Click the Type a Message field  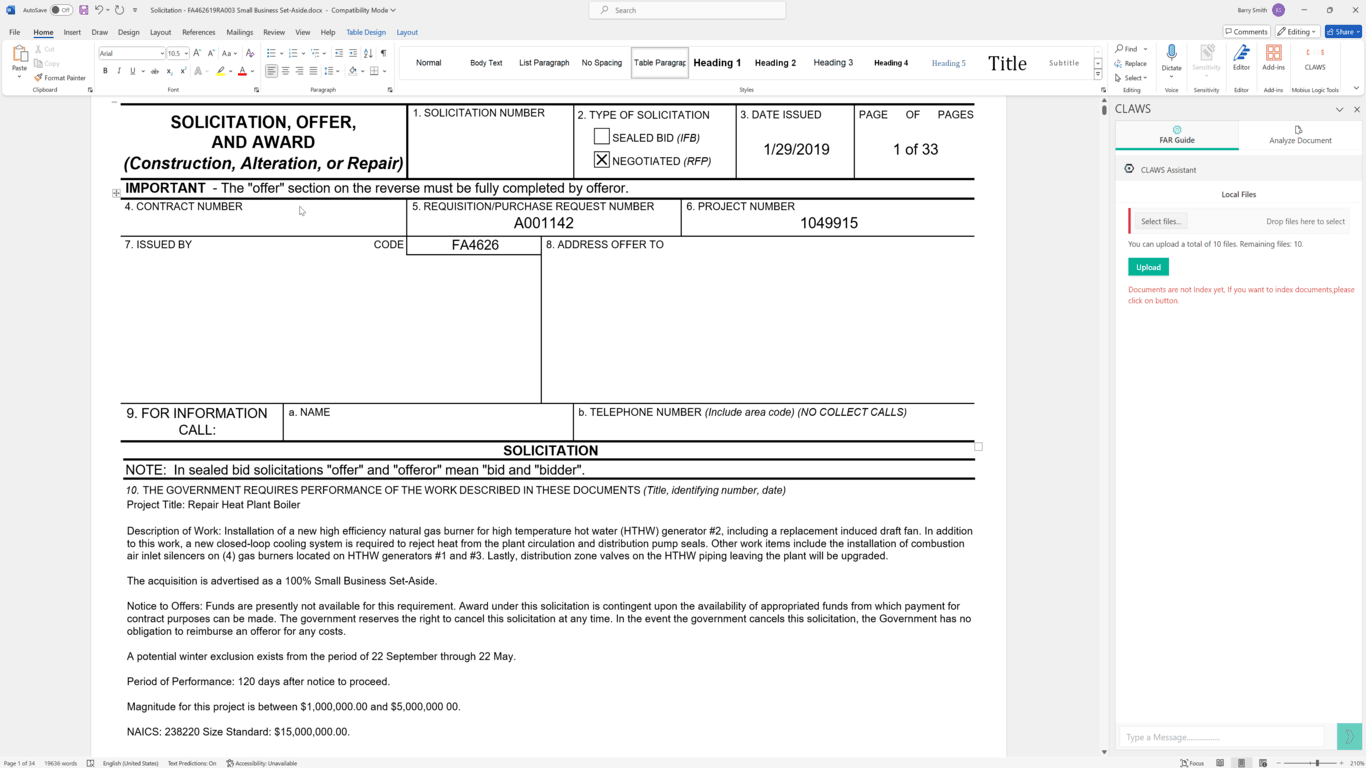pos(1222,737)
